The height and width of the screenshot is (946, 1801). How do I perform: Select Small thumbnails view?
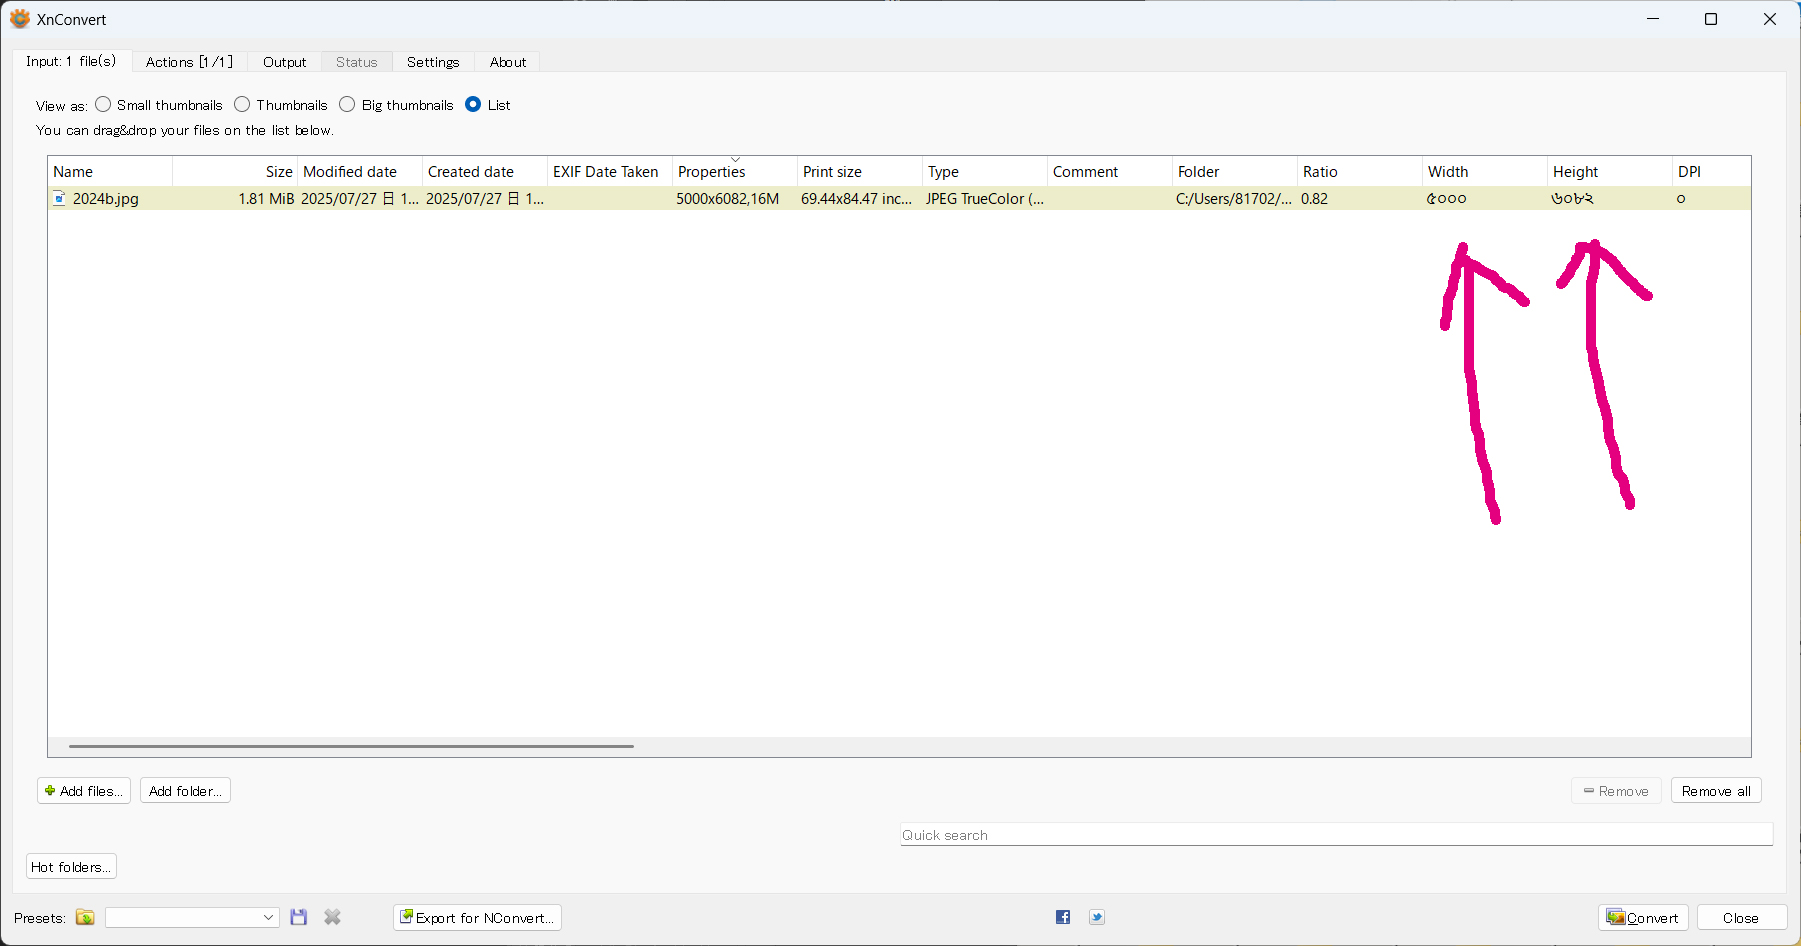[x=103, y=104]
